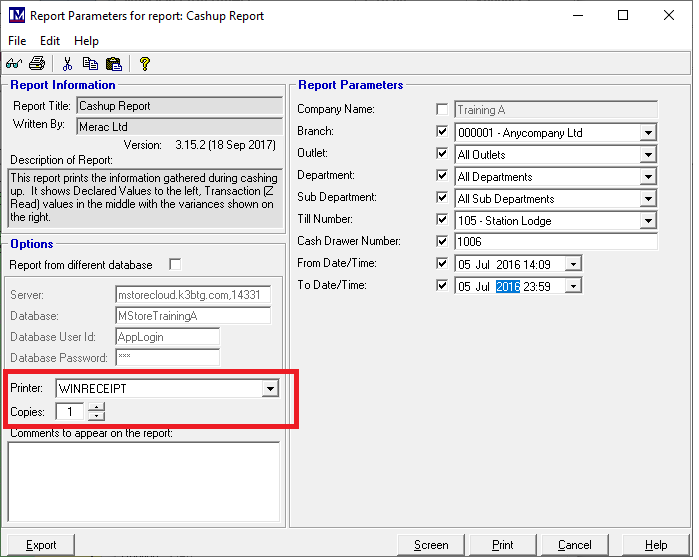Click the application logo in title bar
The height and width of the screenshot is (560, 699).
click(x=17, y=16)
